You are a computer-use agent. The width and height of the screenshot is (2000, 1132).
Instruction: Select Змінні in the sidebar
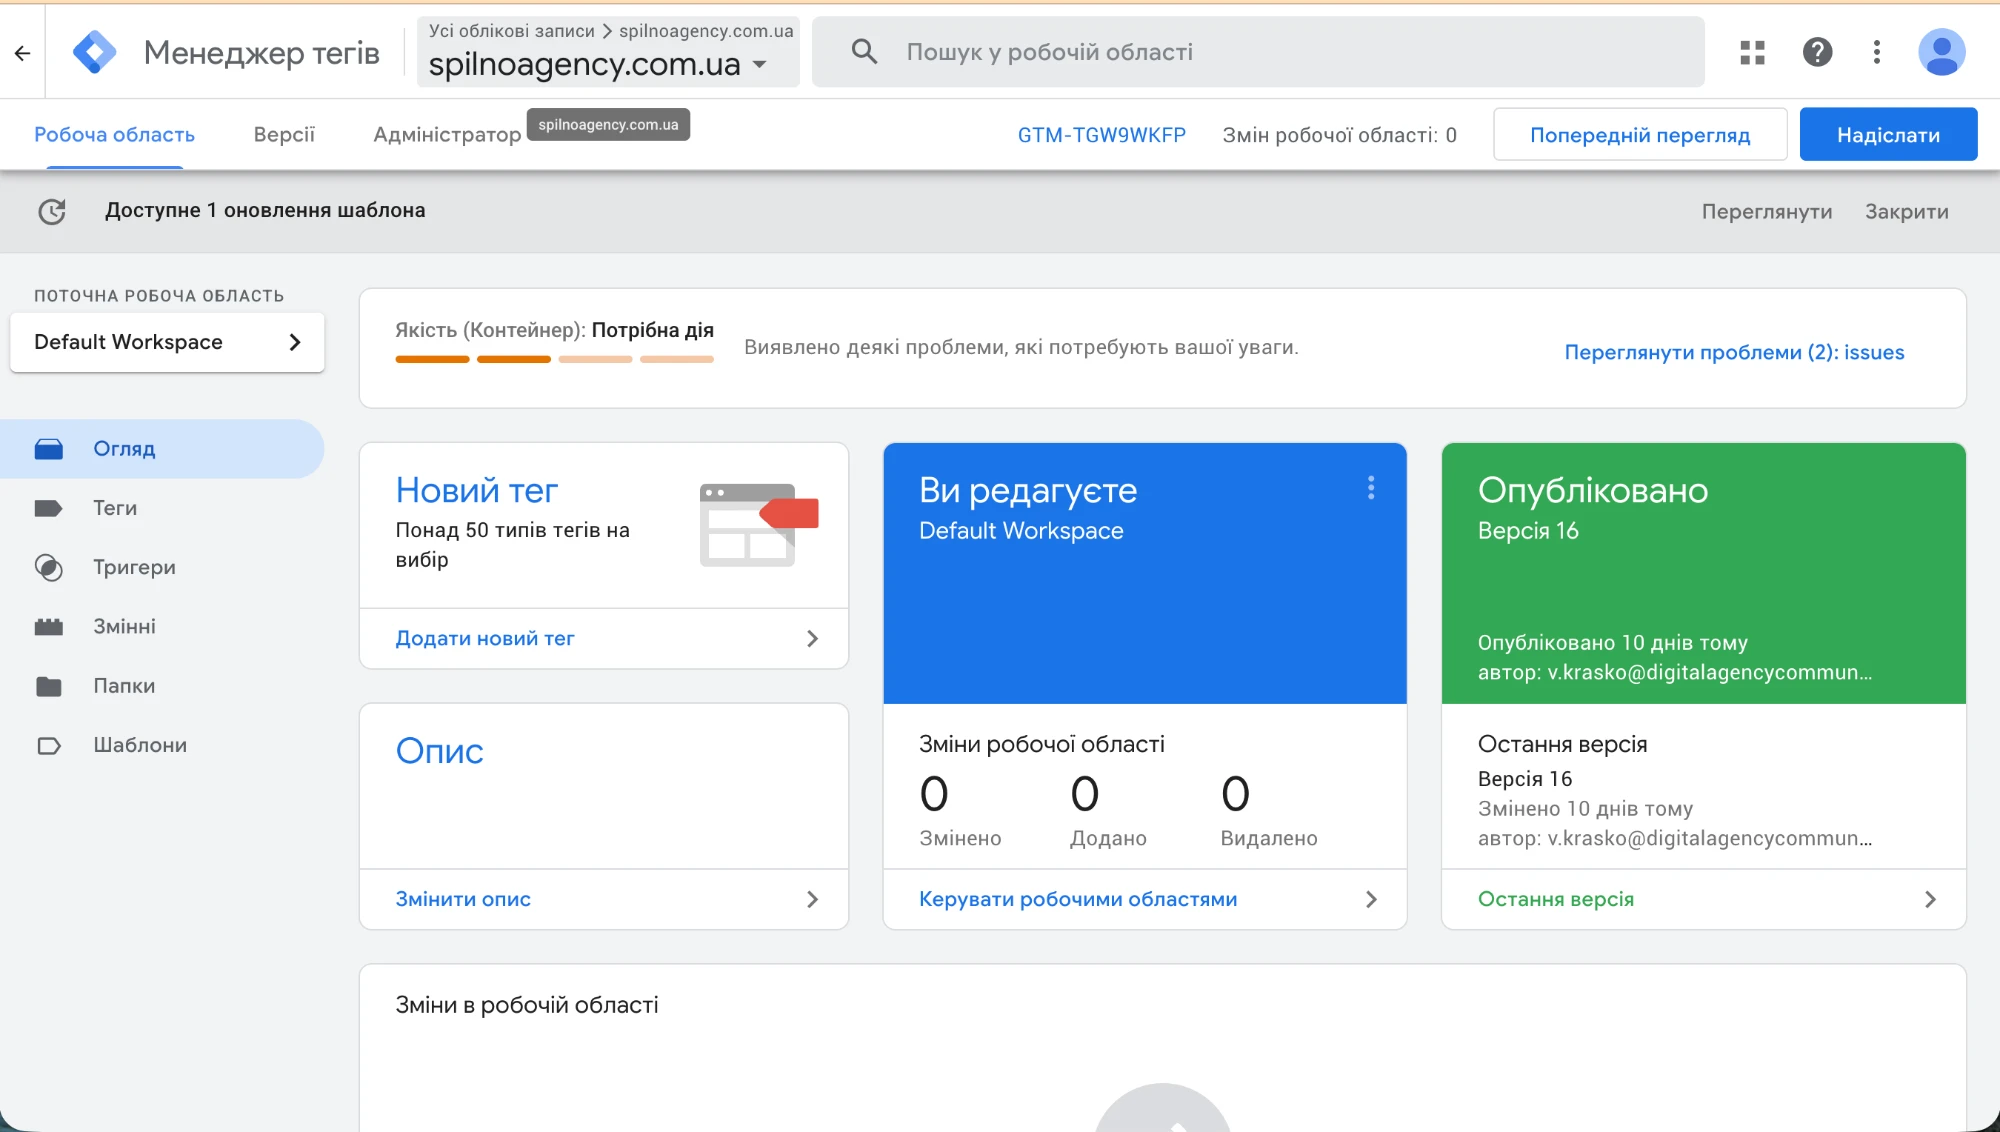[162, 627]
